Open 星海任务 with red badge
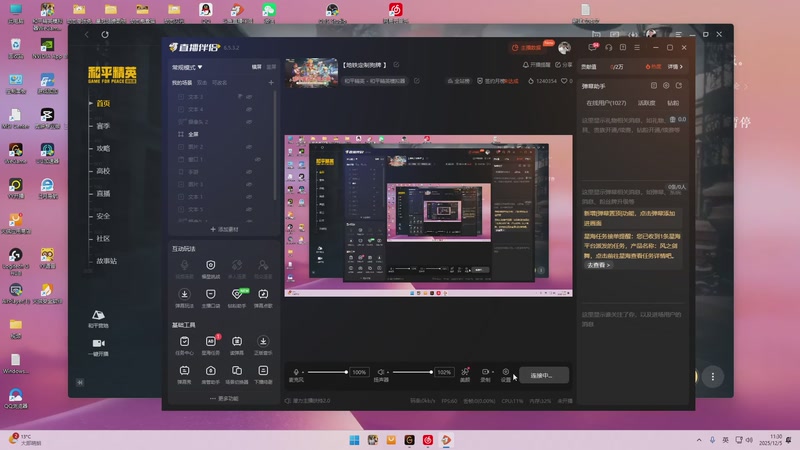 210,344
